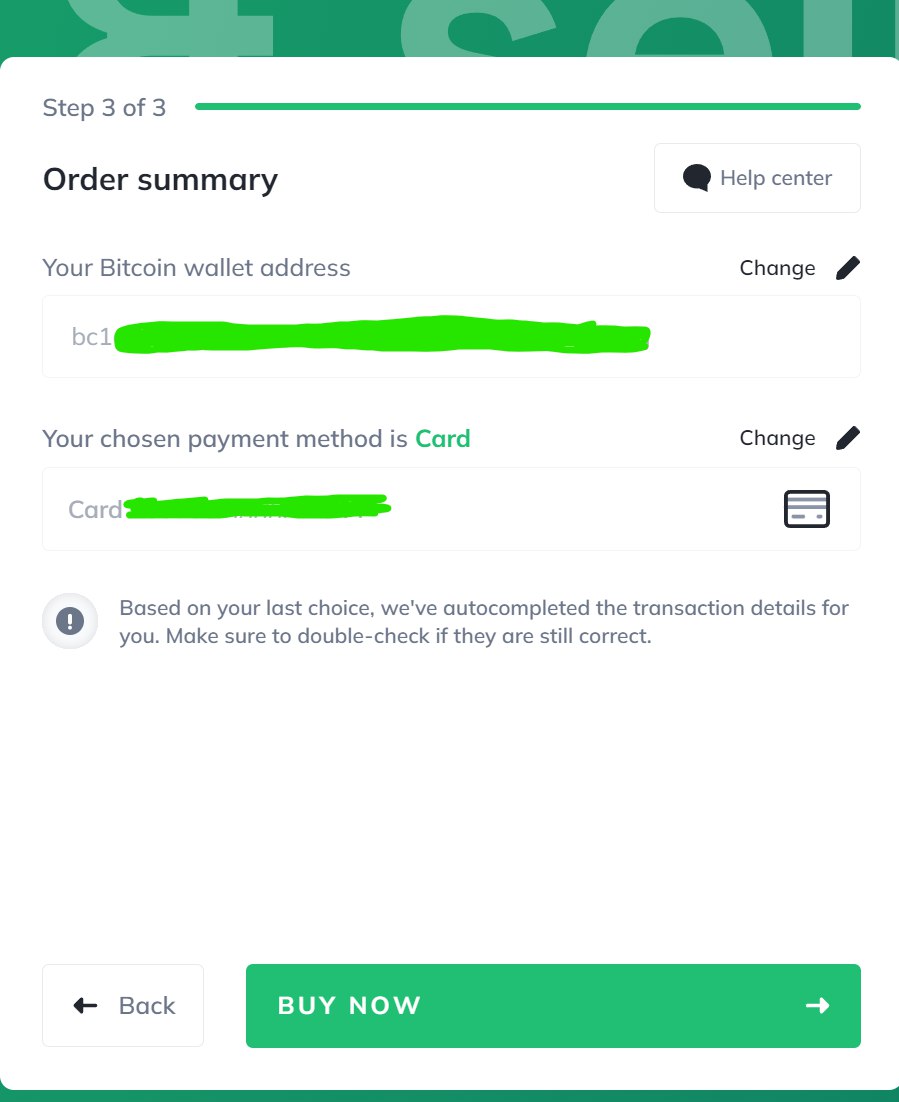The width and height of the screenshot is (899, 1102).
Task: Click the Bitcoin wallet address field
Action: point(451,337)
